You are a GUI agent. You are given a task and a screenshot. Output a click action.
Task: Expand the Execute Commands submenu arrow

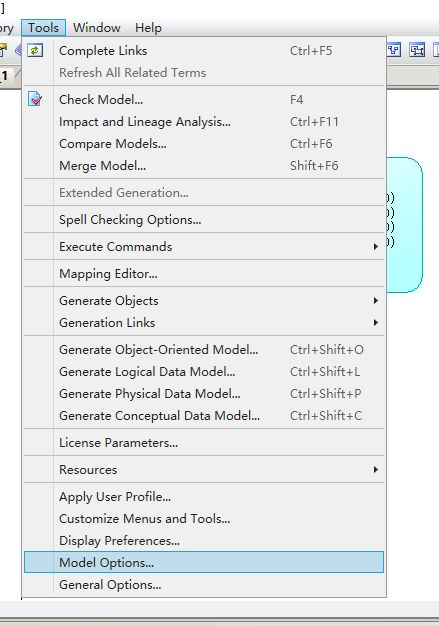pos(376,247)
